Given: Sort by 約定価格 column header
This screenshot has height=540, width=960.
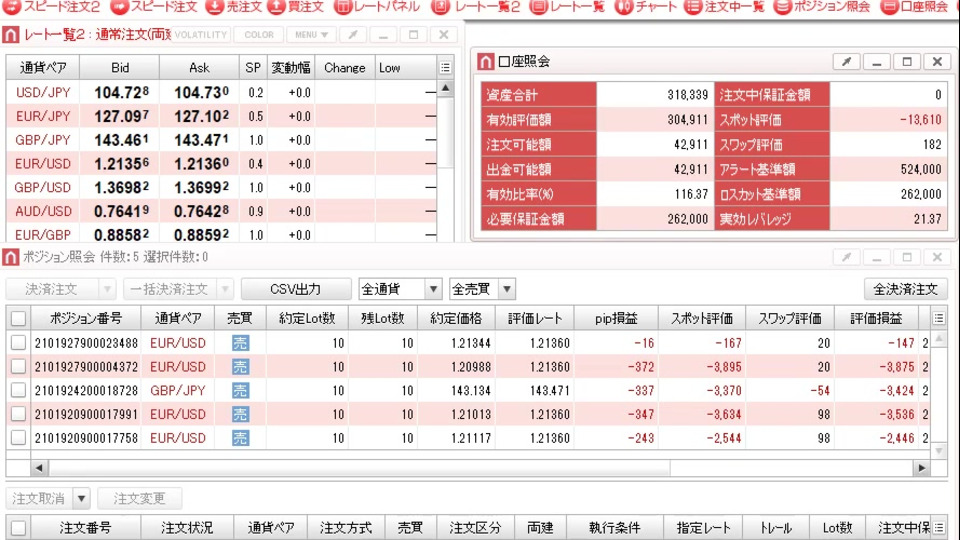Looking at the screenshot, I should [456, 318].
